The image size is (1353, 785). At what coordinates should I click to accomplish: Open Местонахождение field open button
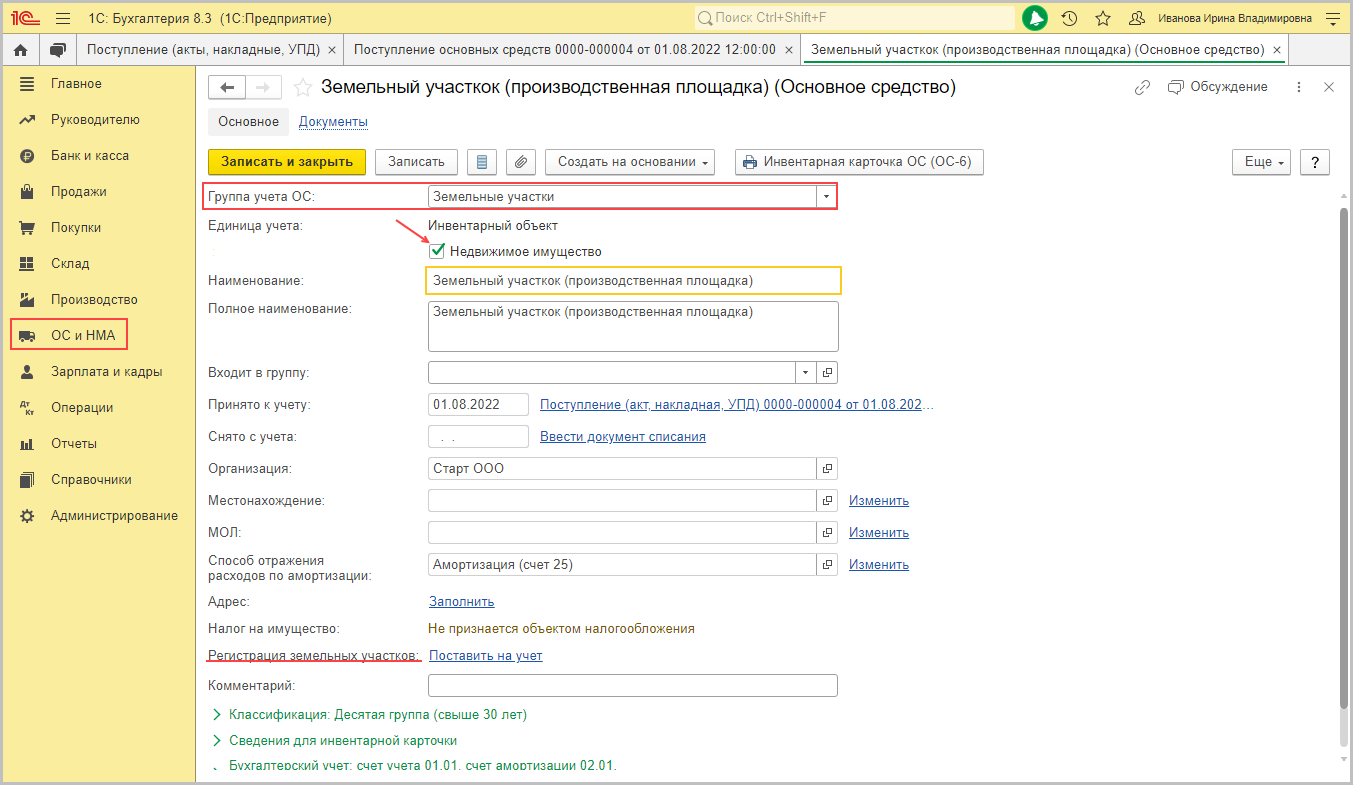click(x=827, y=500)
